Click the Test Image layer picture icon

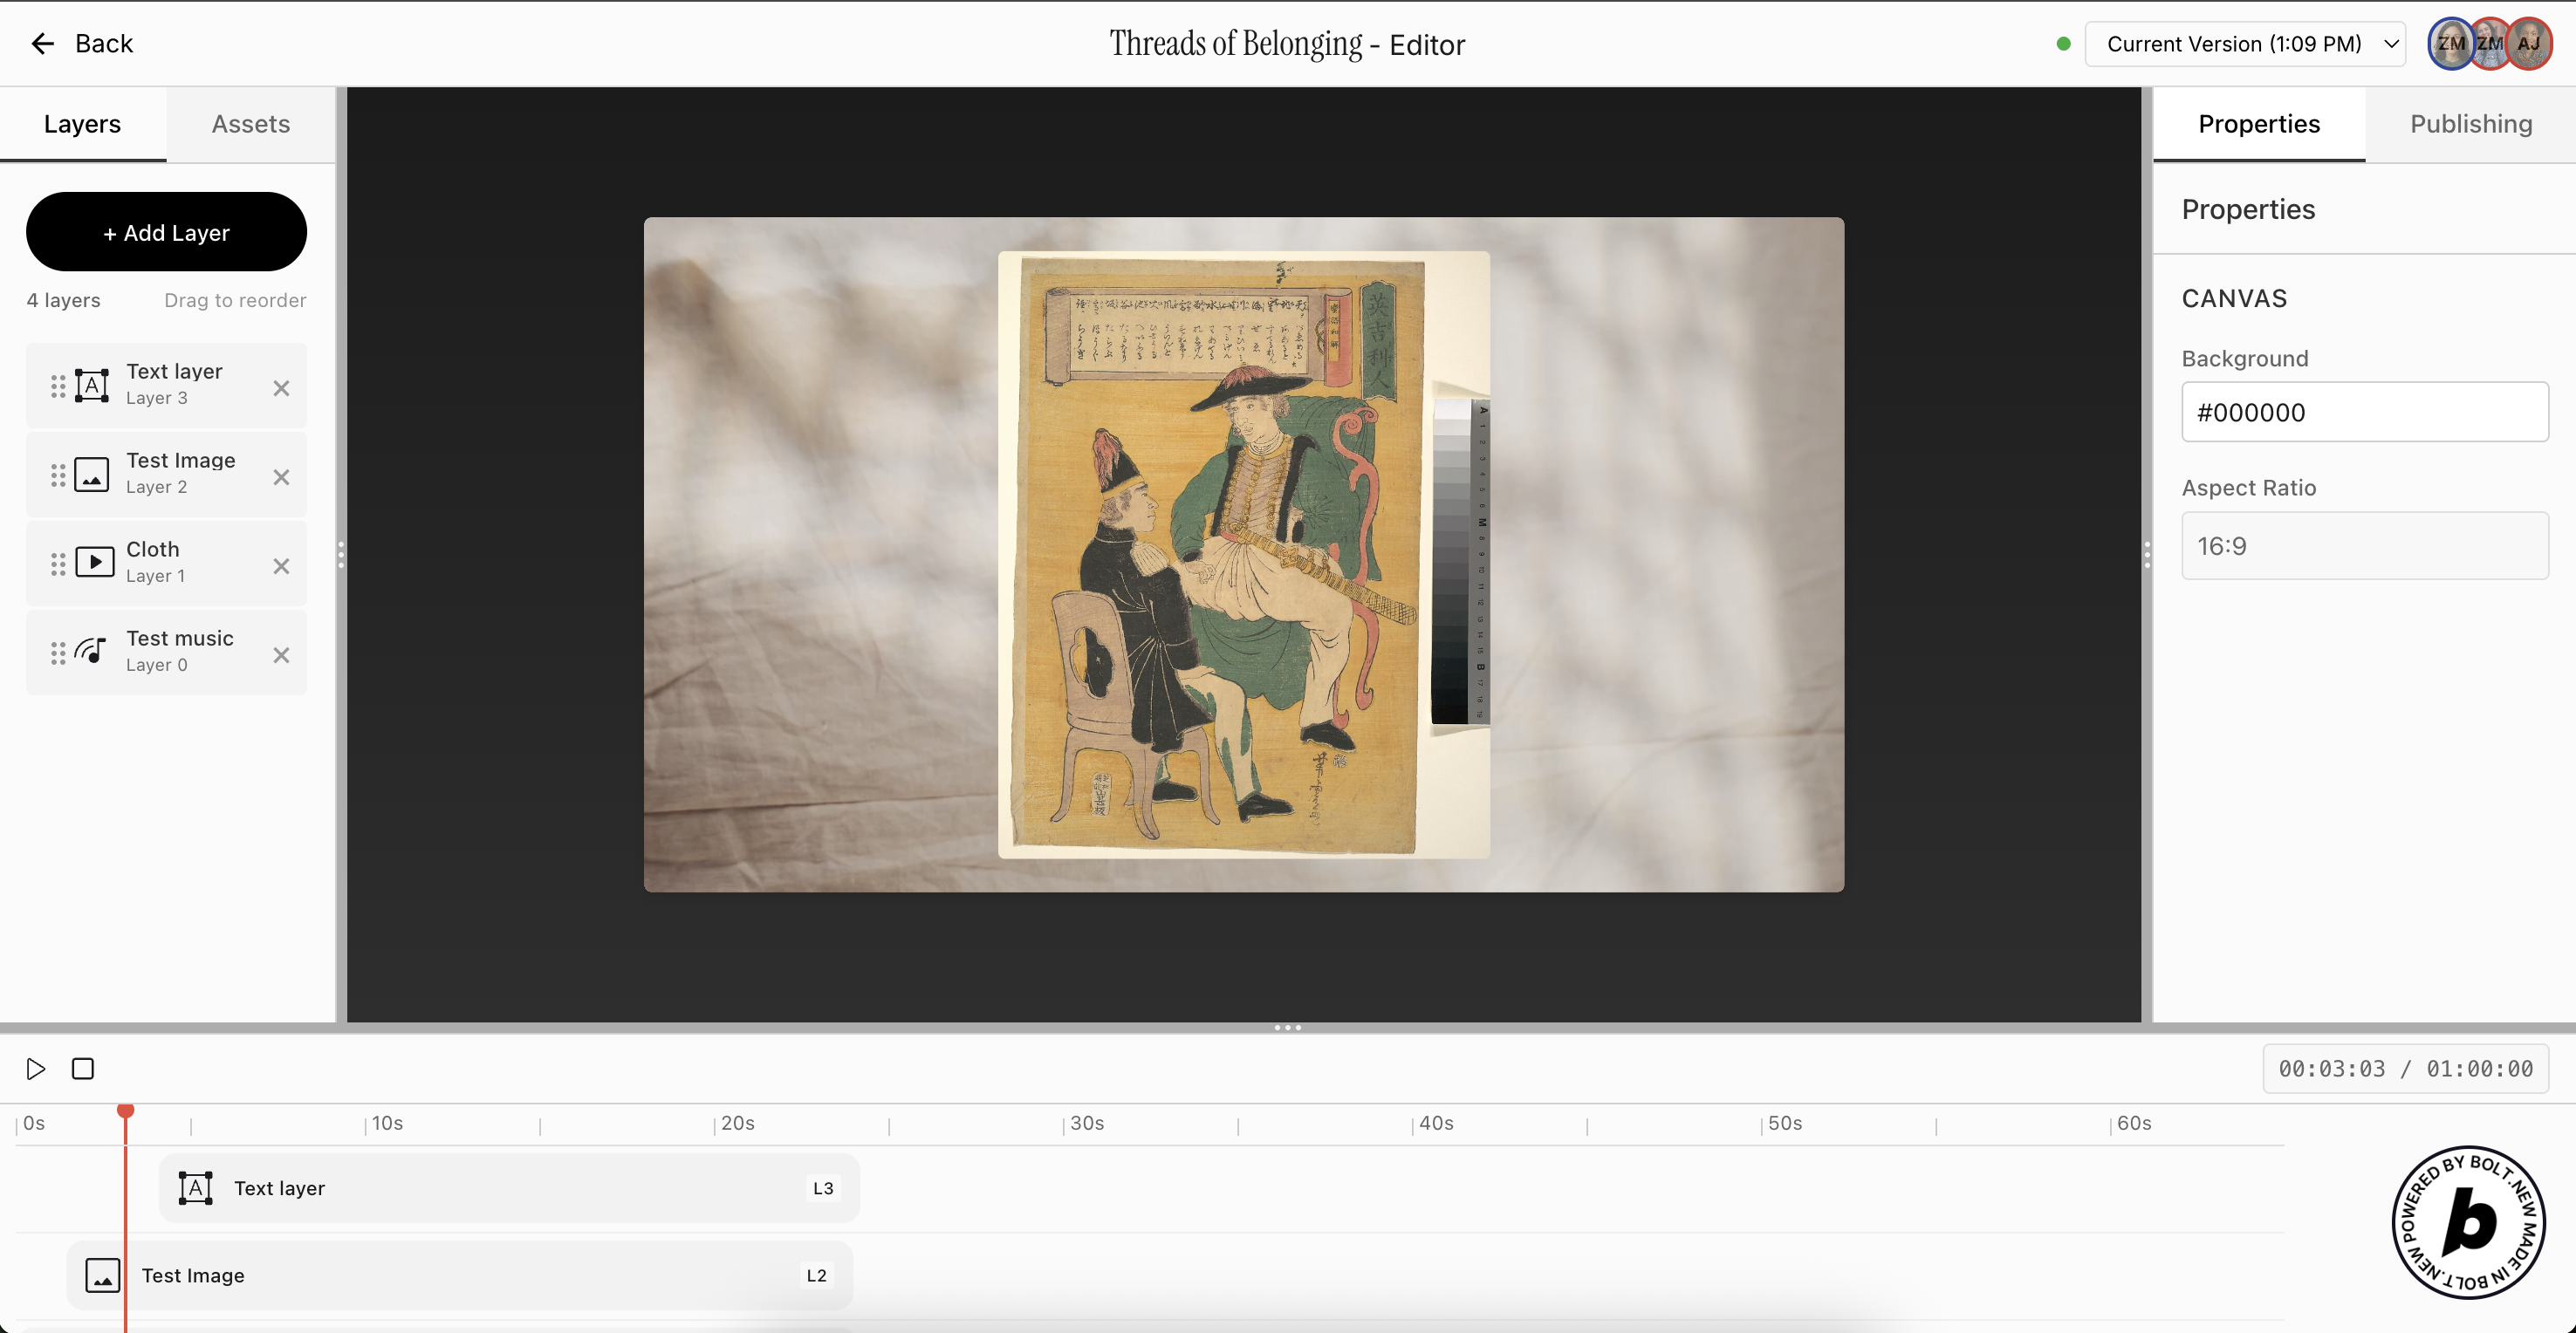pos(92,475)
